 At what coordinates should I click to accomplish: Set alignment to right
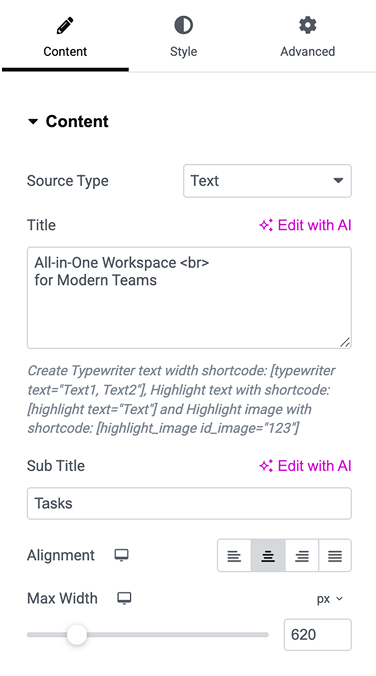coord(301,555)
